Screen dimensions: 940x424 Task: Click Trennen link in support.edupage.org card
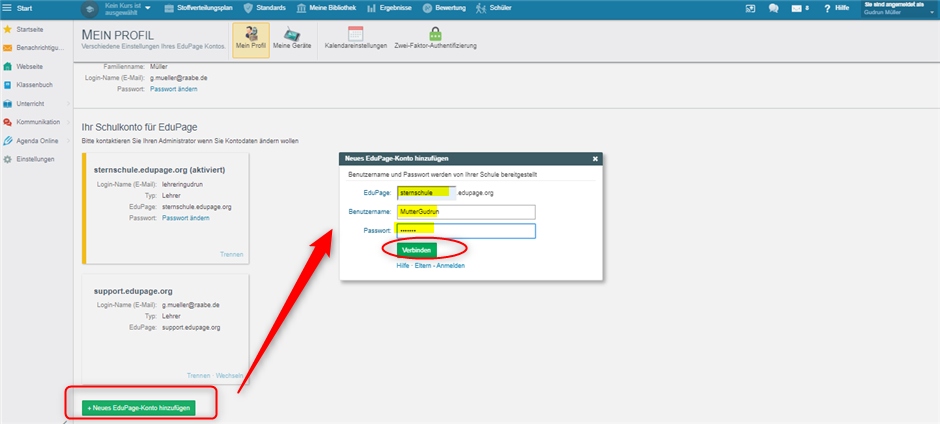198,375
